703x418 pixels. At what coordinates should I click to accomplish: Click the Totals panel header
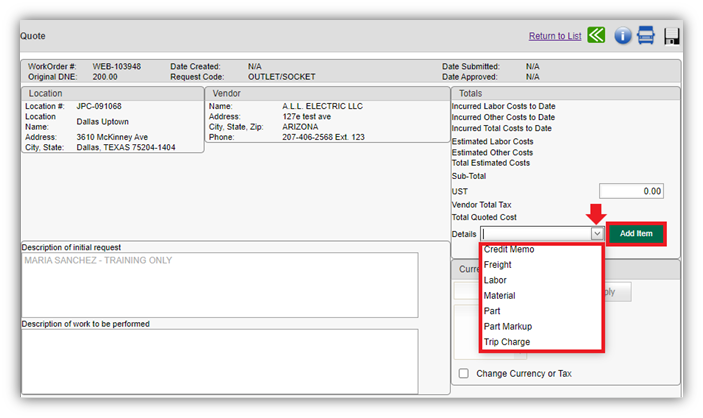click(565, 93)
